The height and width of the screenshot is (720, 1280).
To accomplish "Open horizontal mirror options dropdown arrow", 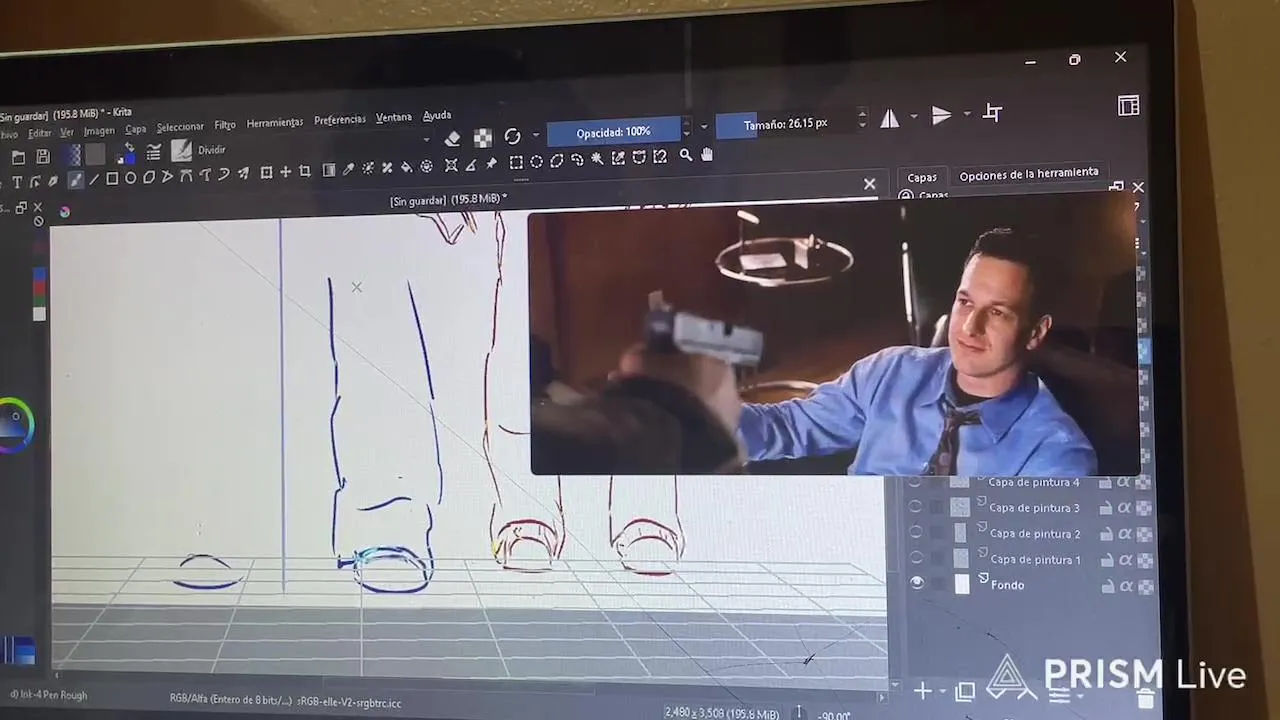I will tap(913, 117).
